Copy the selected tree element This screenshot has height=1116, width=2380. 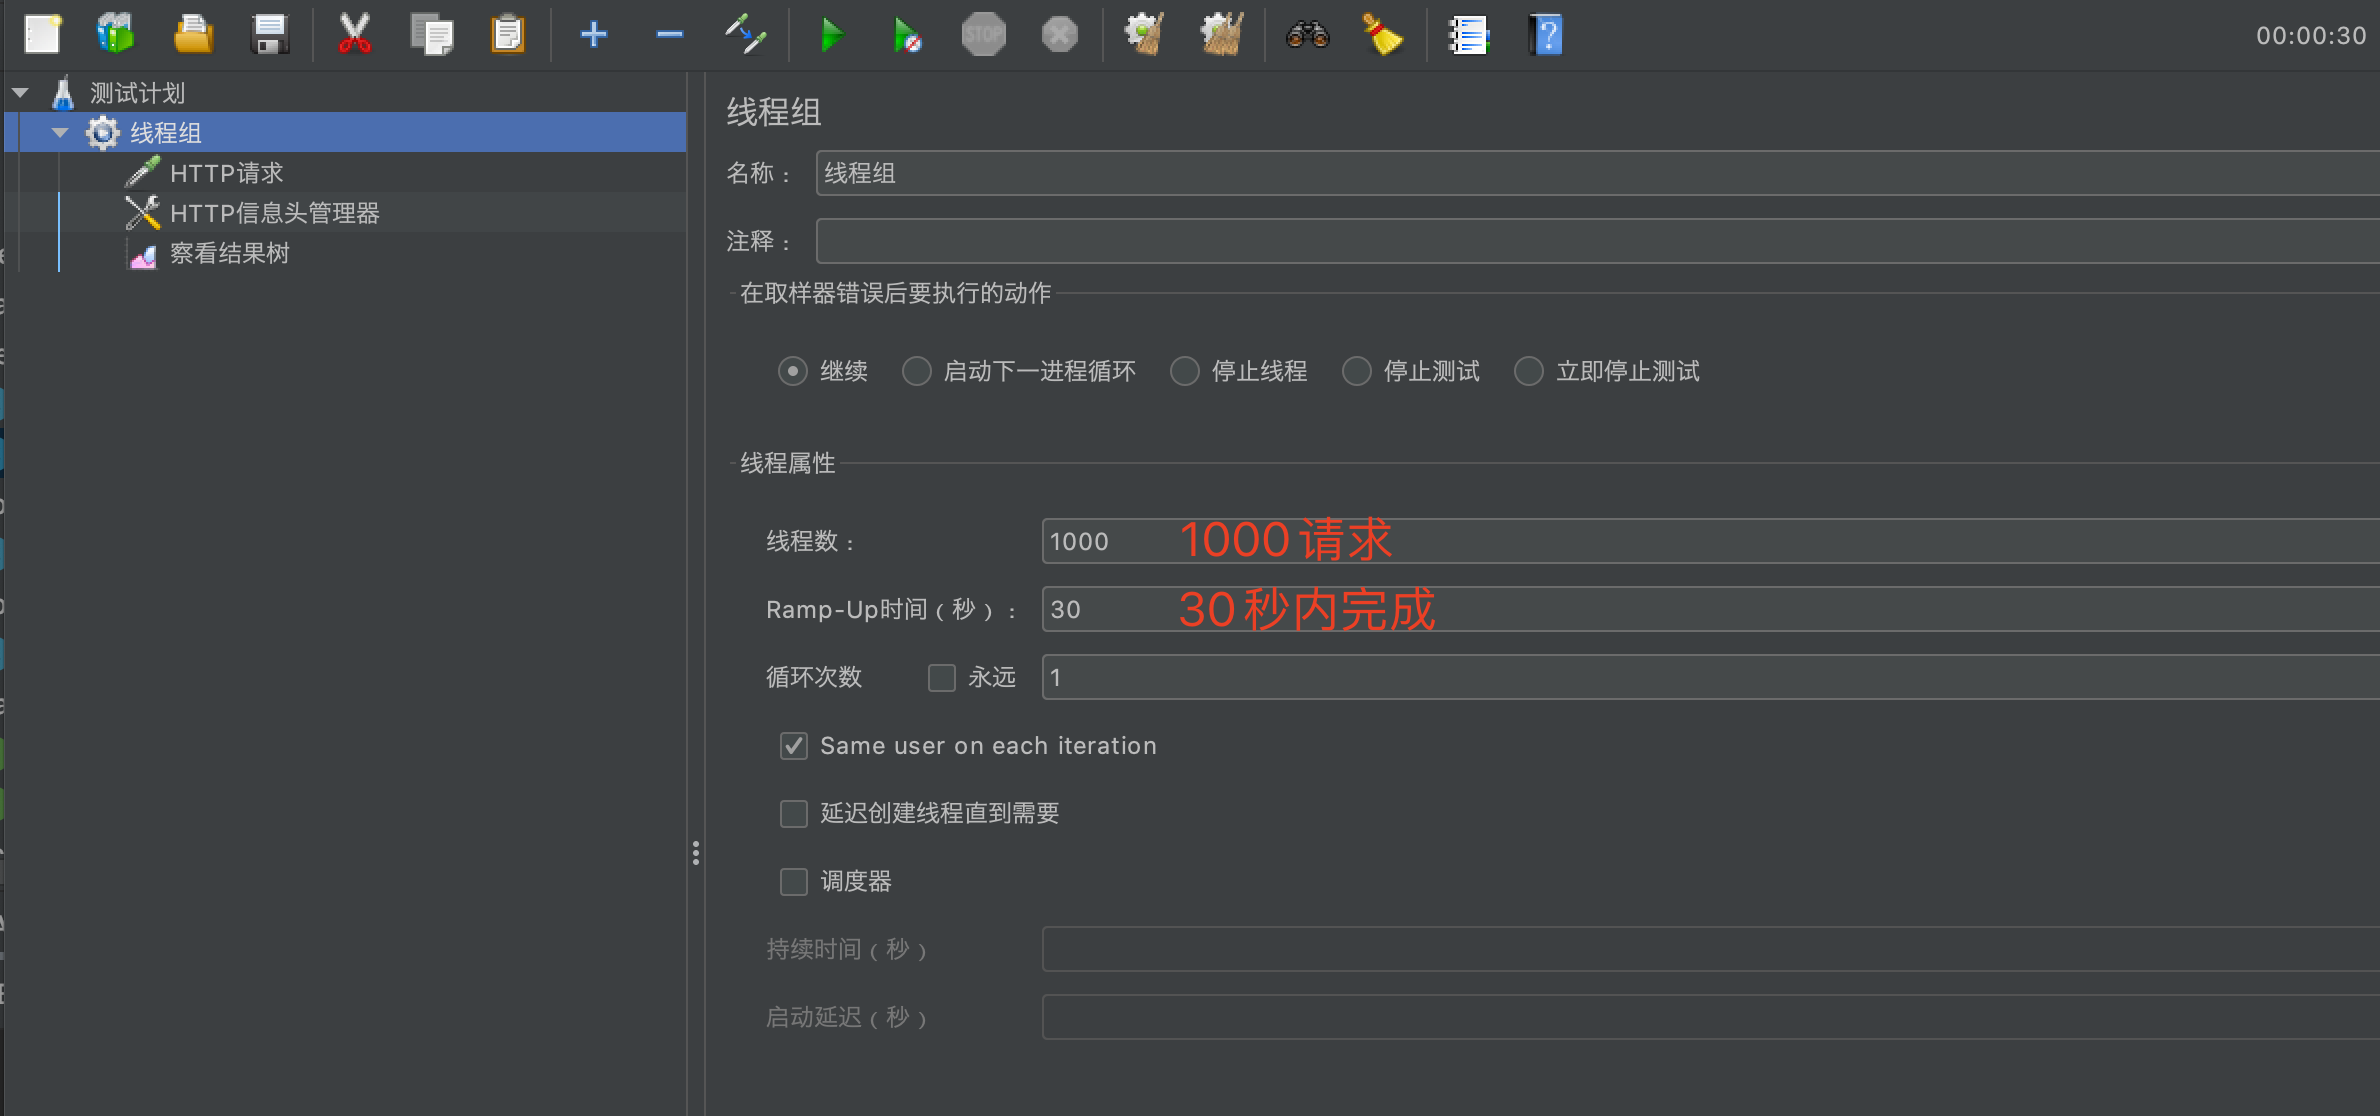click(432, 34)
